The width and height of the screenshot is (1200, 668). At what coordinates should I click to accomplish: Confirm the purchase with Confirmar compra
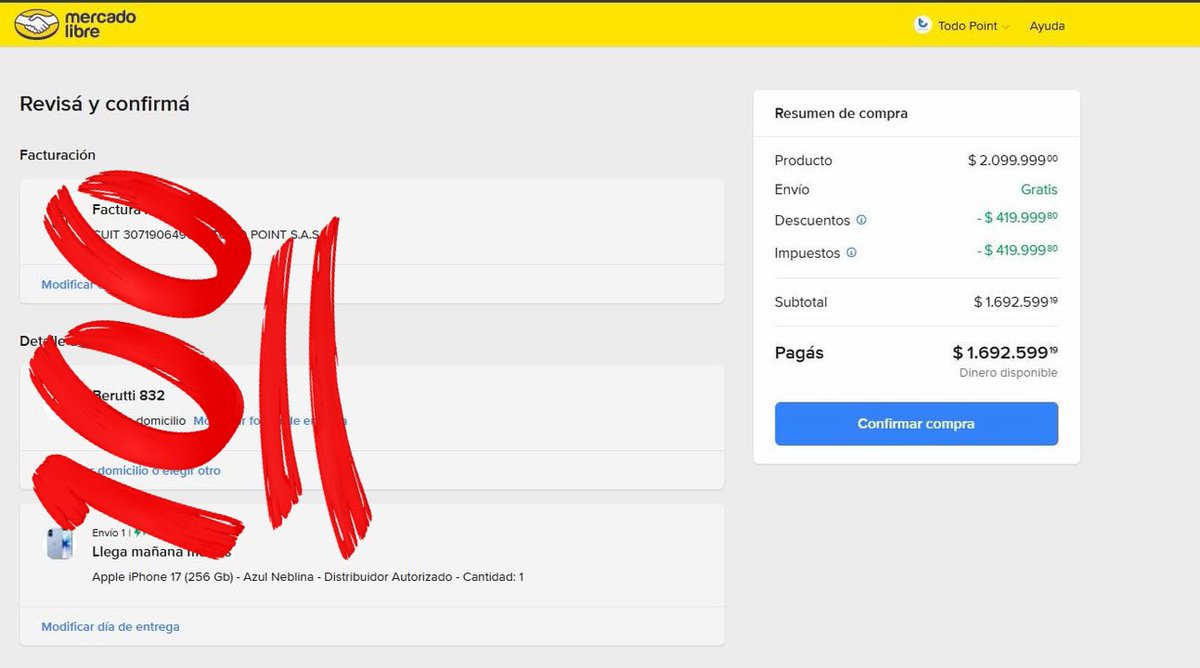(916, 424)
